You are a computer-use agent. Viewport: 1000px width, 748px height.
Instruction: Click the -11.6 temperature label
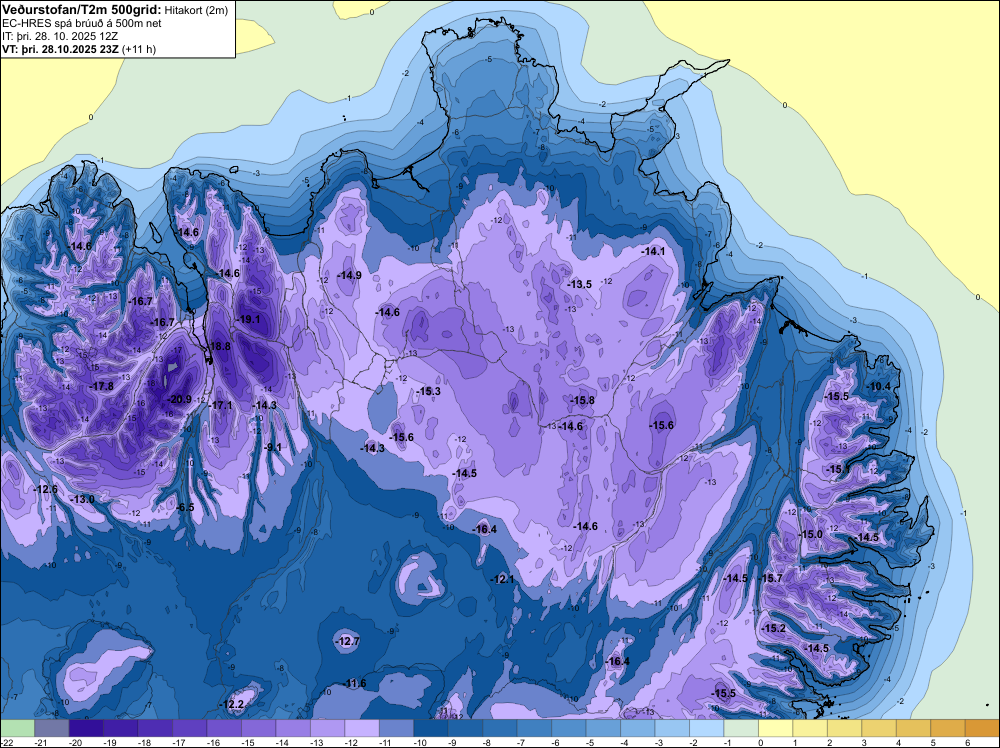pos(355,684)
